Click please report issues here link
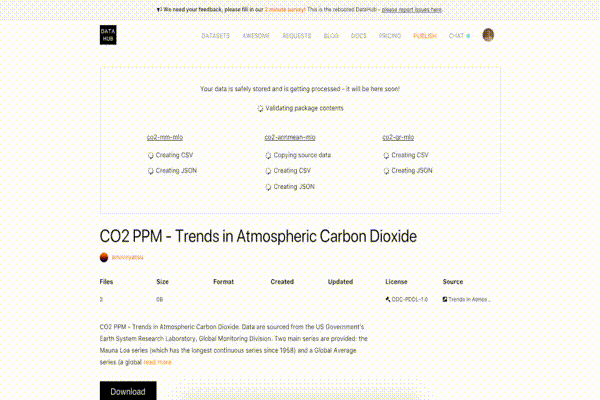The width and height of the screenshot is (600, 400). (412, 10)
